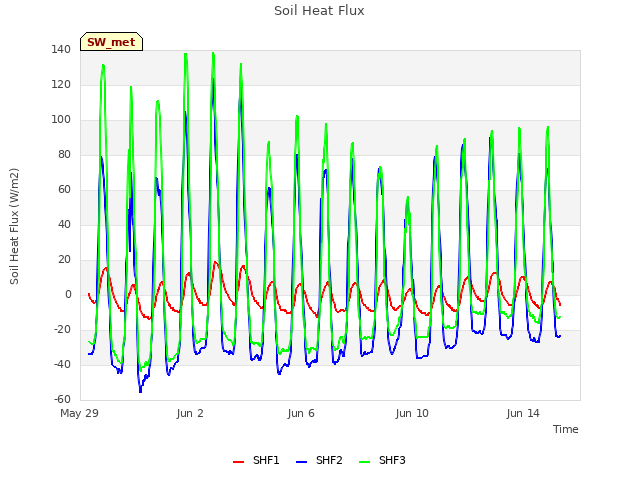Image resolution: width=640 pixels, height=480 pixels.
Task: Click the -40 y-axis tick label
Action: (62, 364)
